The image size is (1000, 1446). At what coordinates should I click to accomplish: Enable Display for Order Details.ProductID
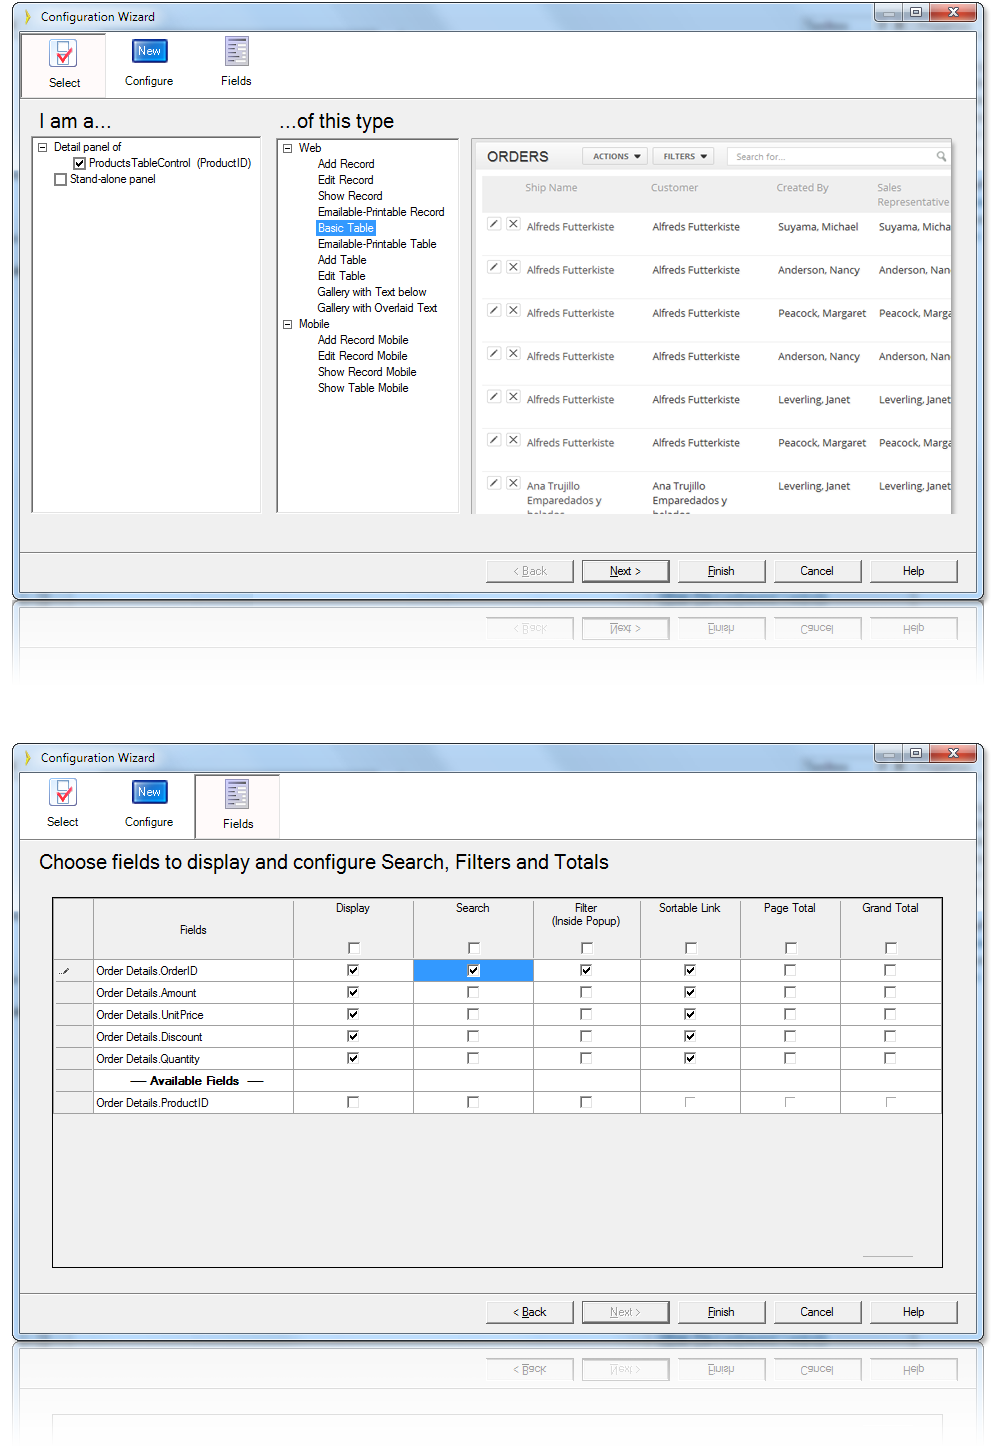tap(352, 1101)
